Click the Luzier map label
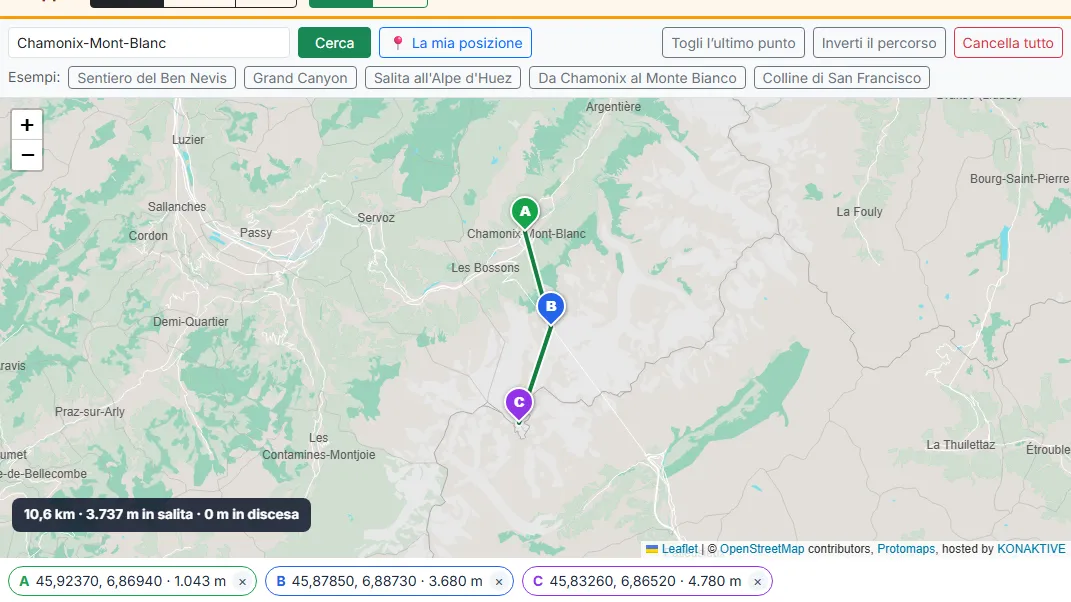1071x602 pixels. click(188, 139)
